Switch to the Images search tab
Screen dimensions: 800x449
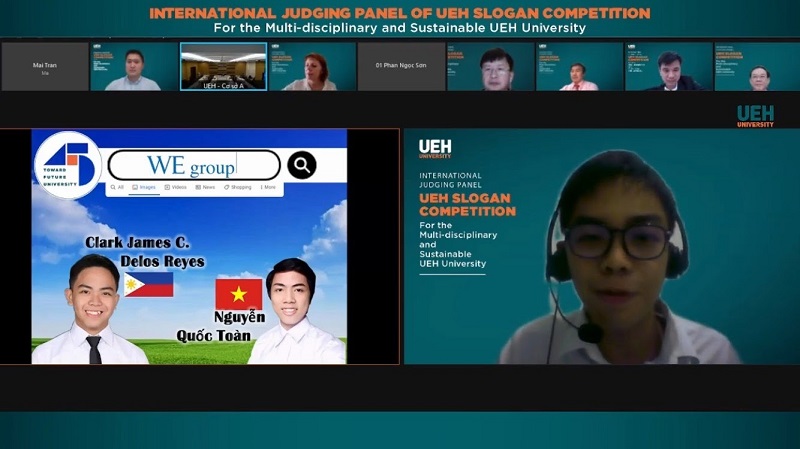tap(144, 187)
